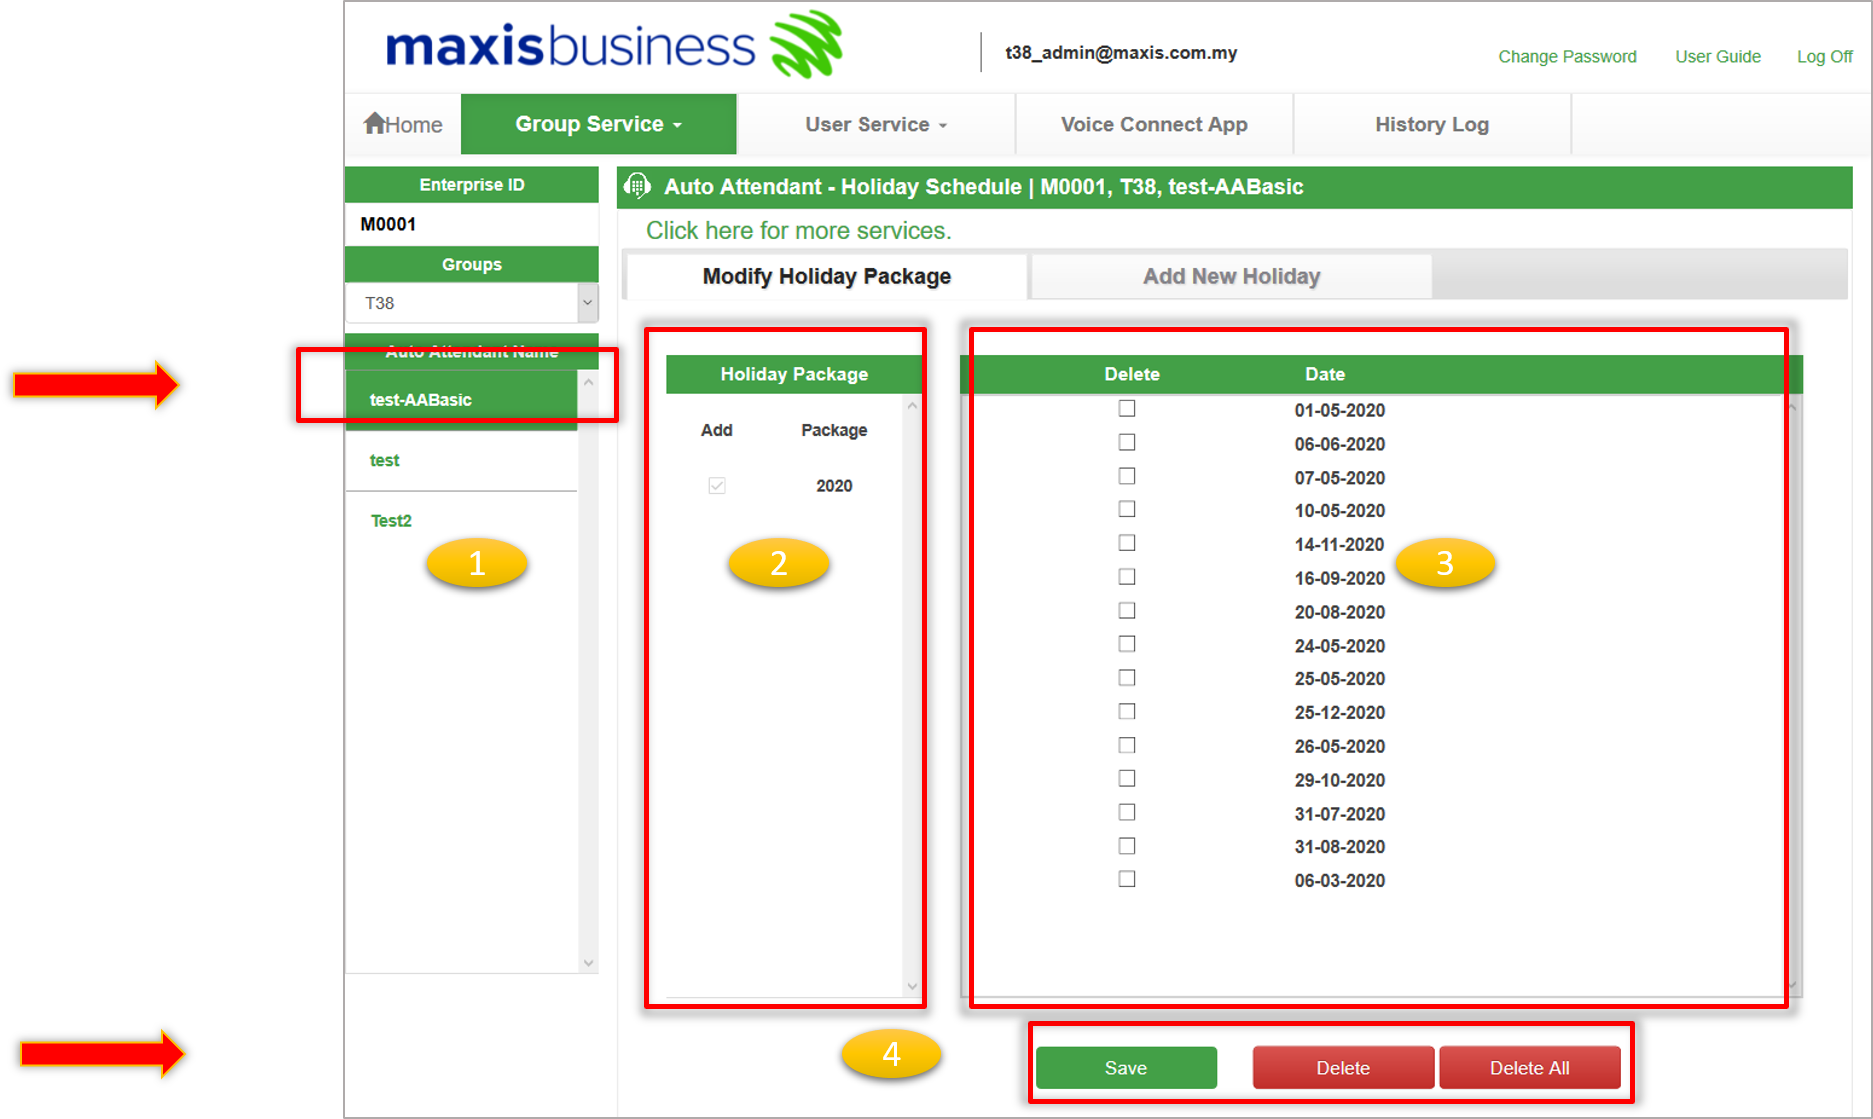Check the checkbox for 25-12-2020

click(x=1127, y=710)
